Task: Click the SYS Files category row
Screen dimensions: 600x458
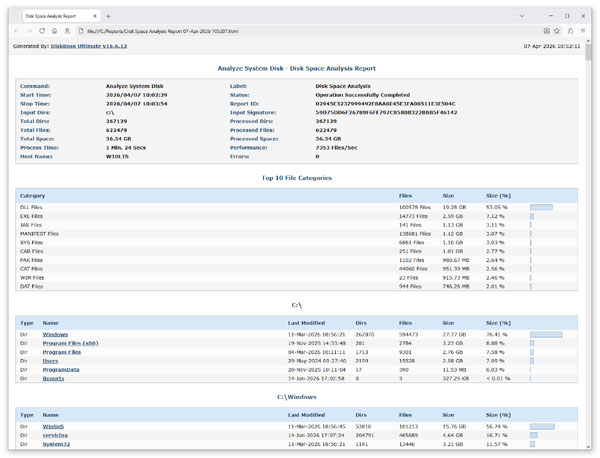Action: [x=297, y=243]
